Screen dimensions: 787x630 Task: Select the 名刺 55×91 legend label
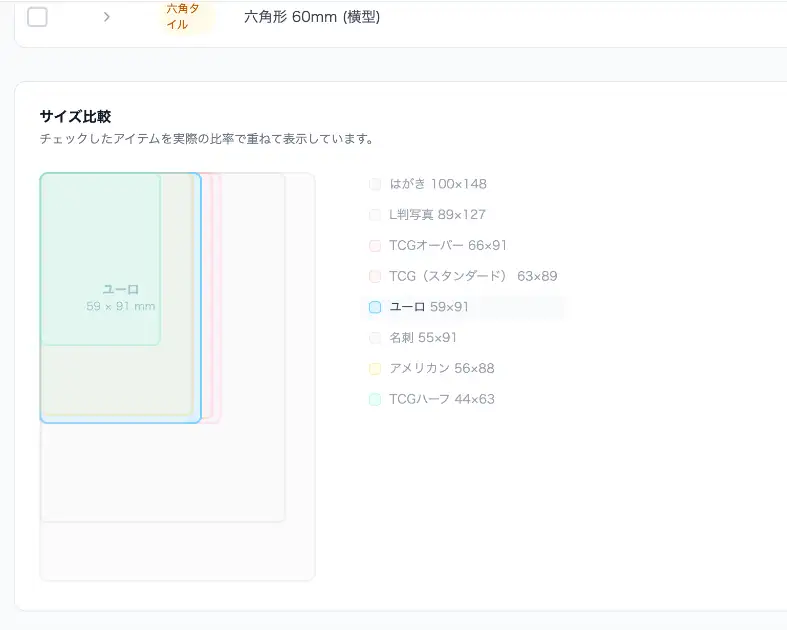(428, 338)
